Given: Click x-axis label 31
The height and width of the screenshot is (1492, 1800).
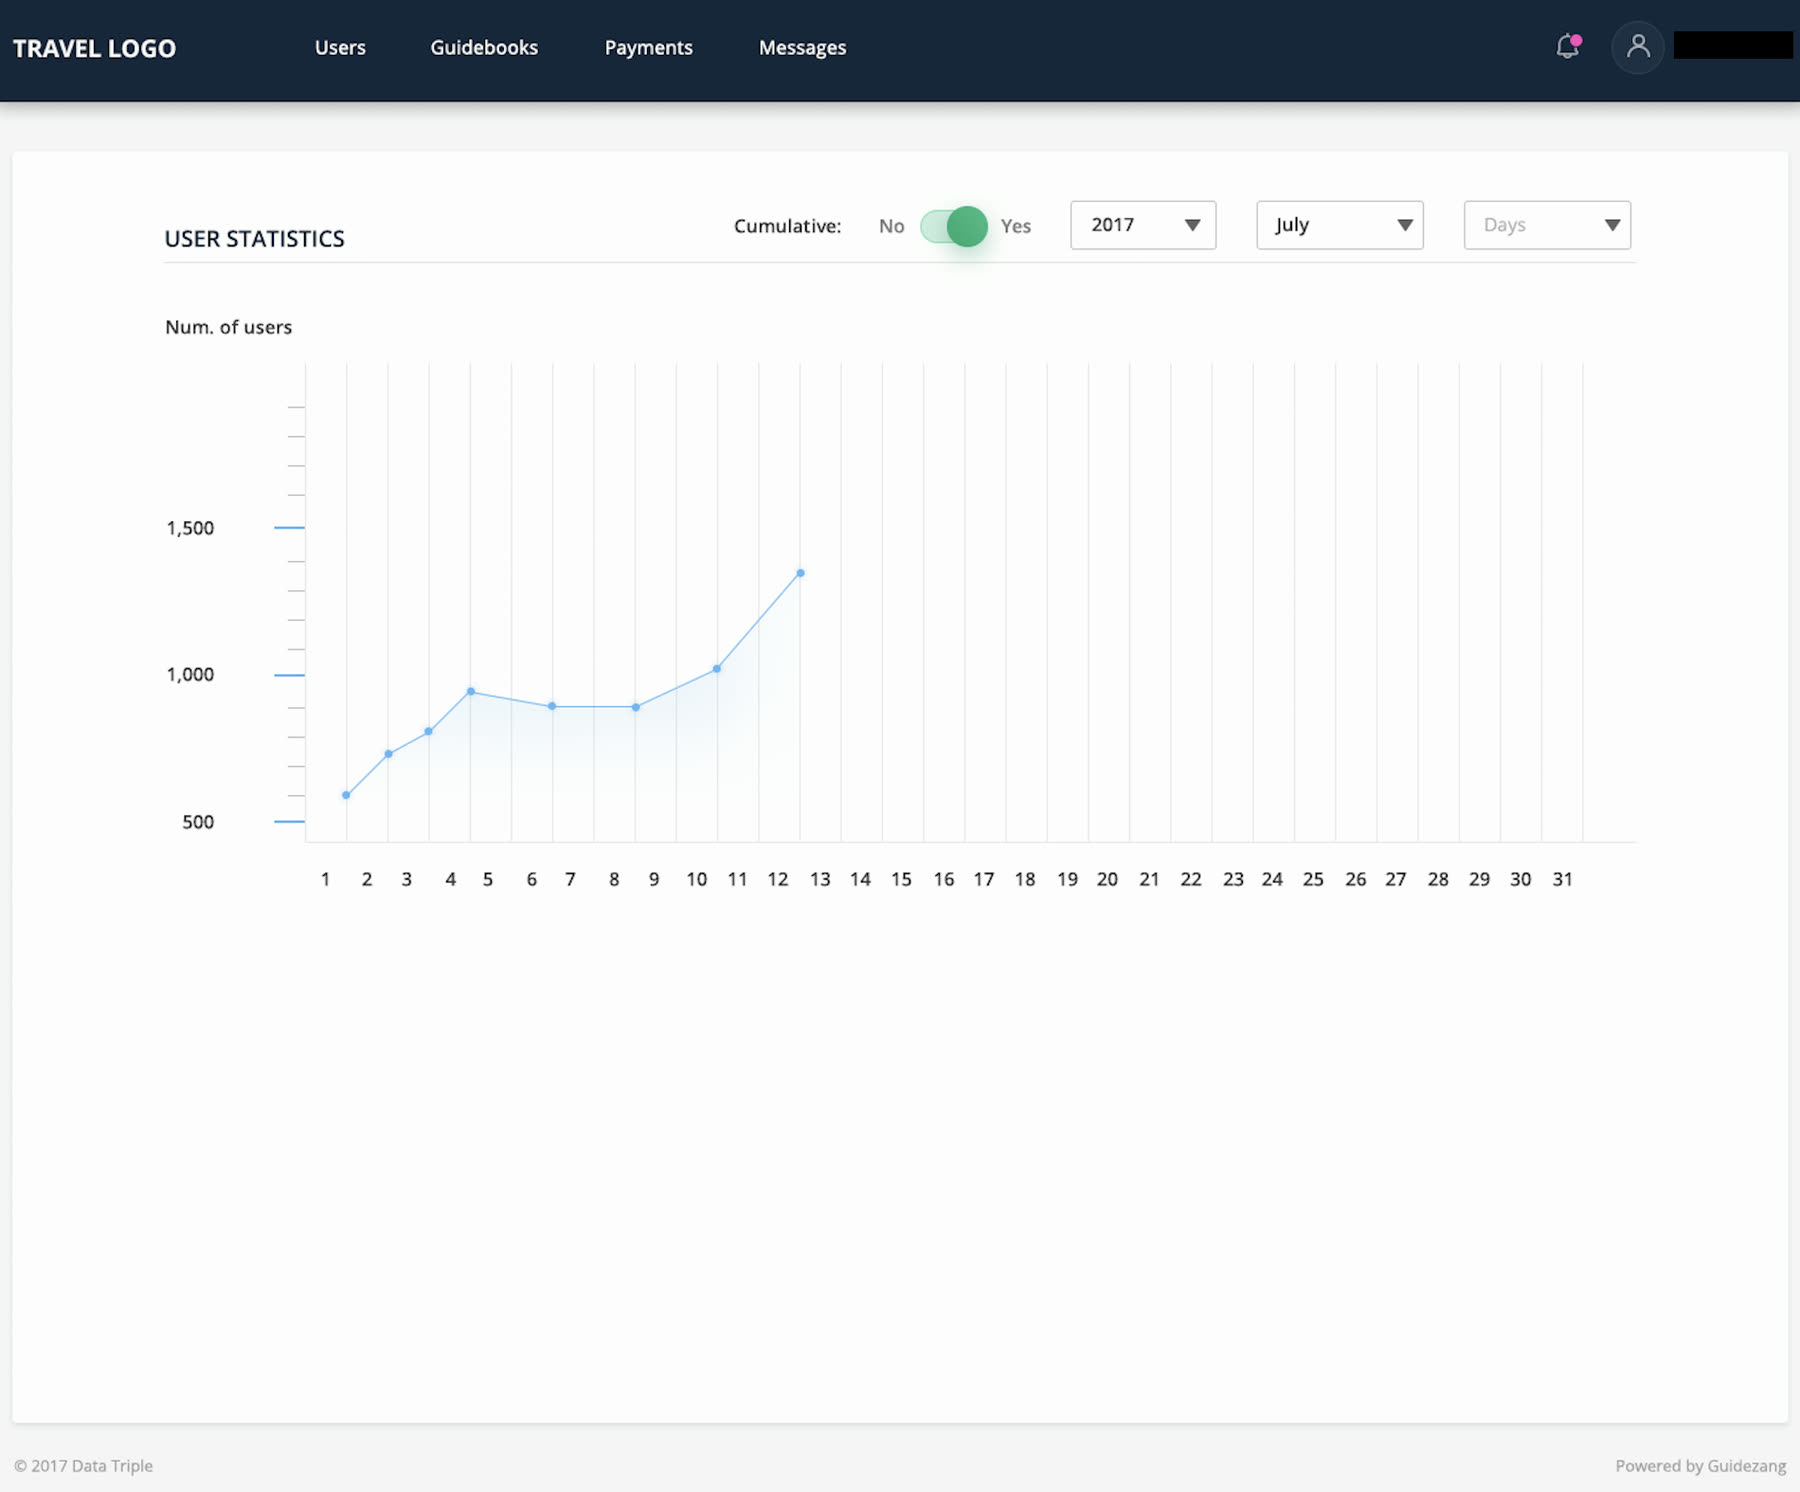Looking at the screenshot, I should pyautogui.click(x=1562, y=879).
